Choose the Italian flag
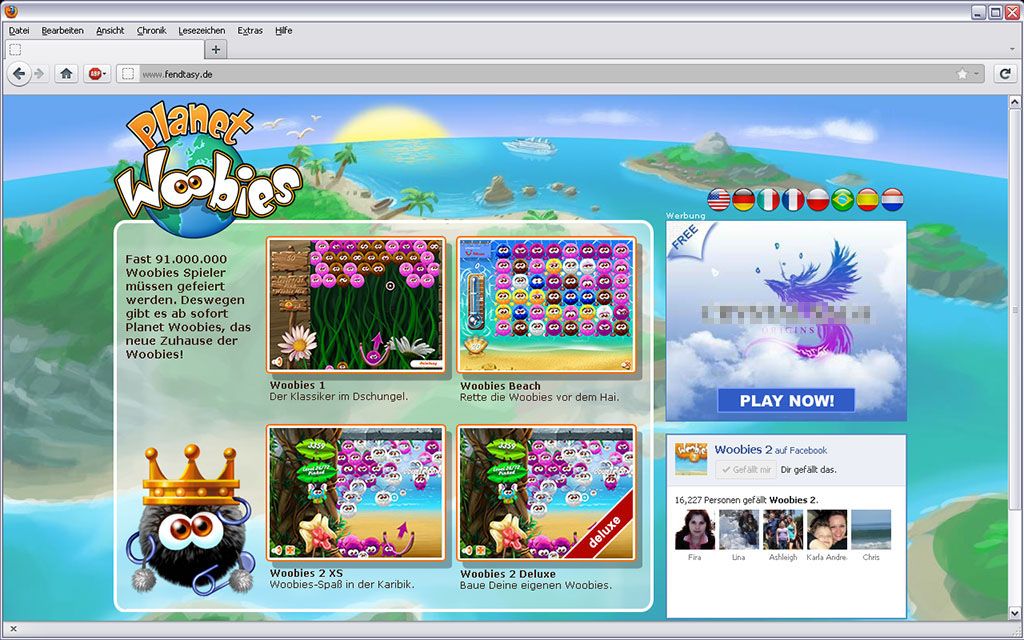Viewport: 1024px width, 640px height. pyautogui.click(x=768, y=200)
